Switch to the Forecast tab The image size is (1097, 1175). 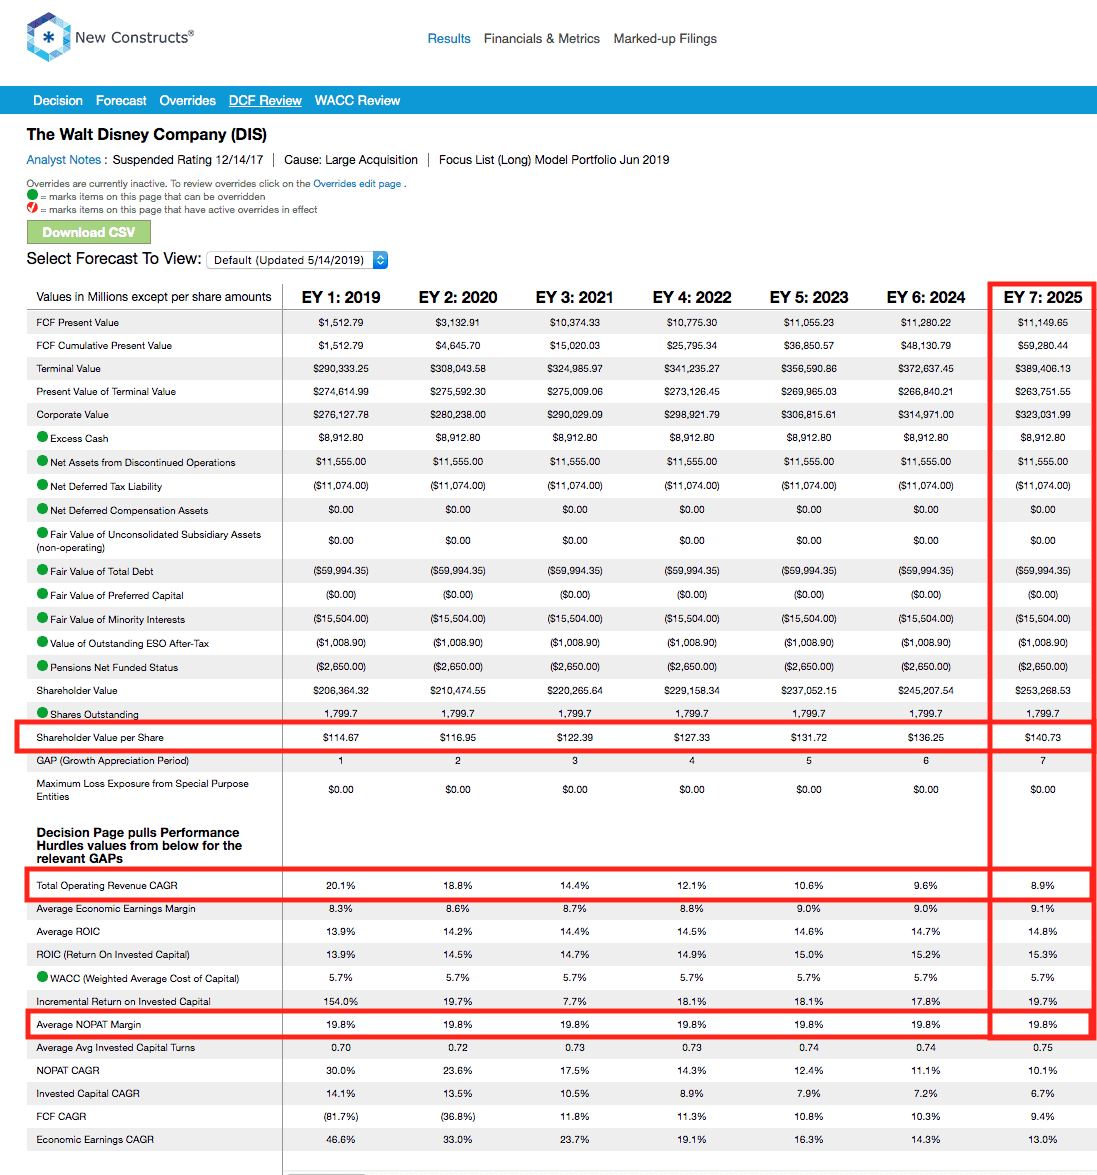121,100
